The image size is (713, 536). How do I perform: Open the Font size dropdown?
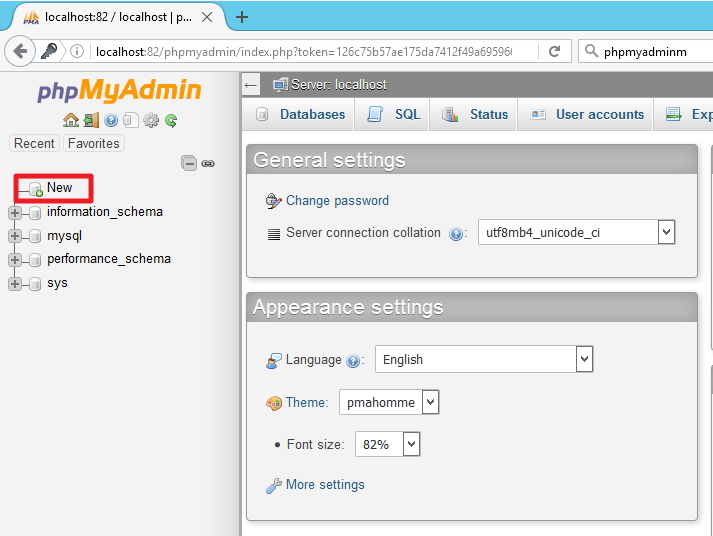tap(387, 444)
